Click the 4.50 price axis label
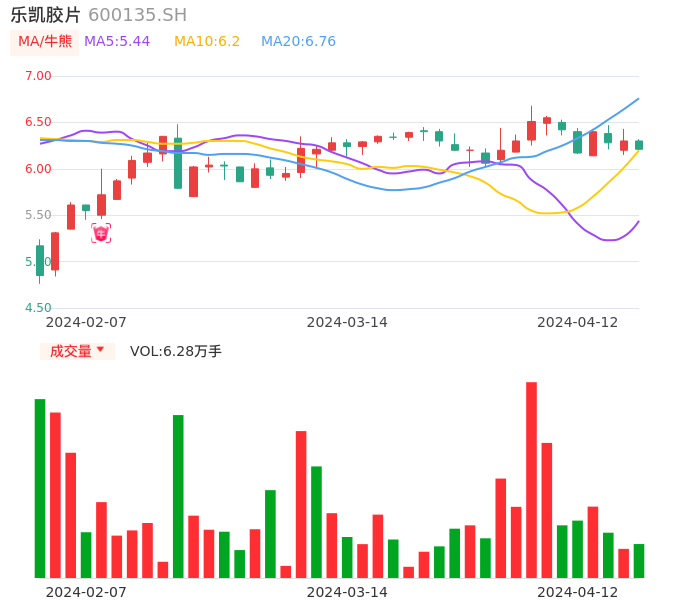Image resolution: width=686 pixels, height=606 pixels. click(38, 308)
